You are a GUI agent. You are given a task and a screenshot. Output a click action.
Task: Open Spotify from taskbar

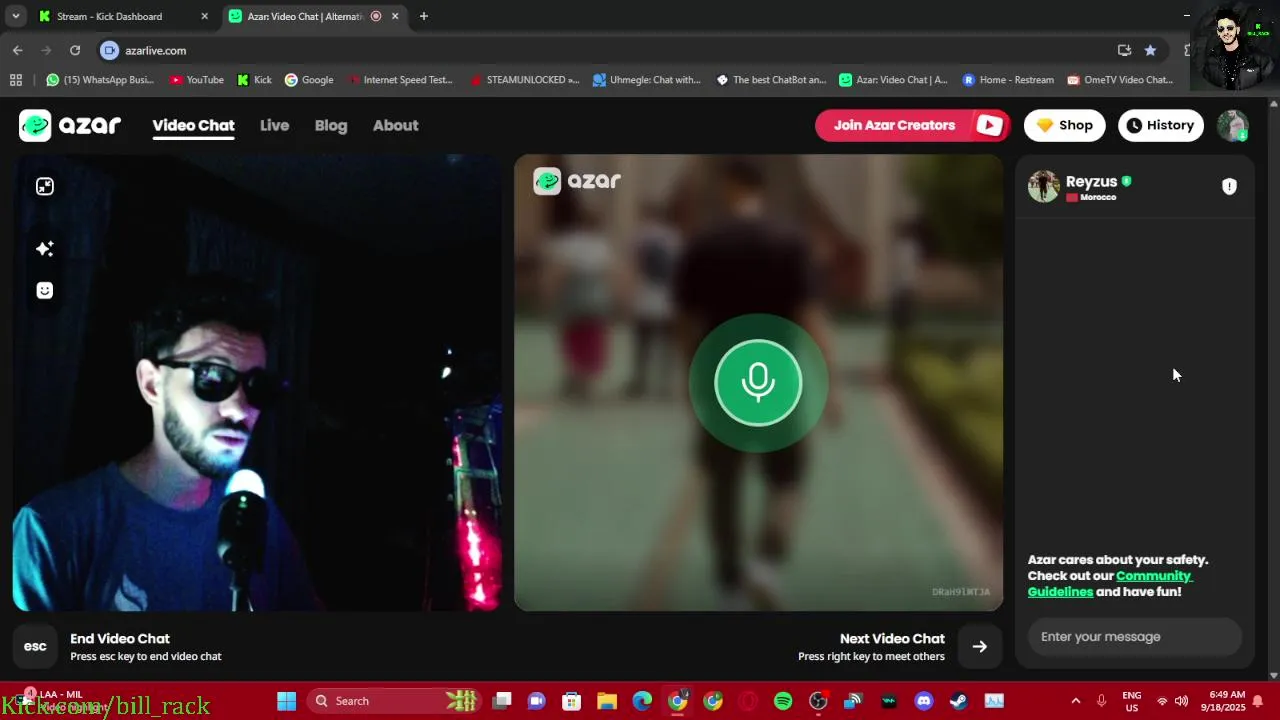click(x=783, y=701)
